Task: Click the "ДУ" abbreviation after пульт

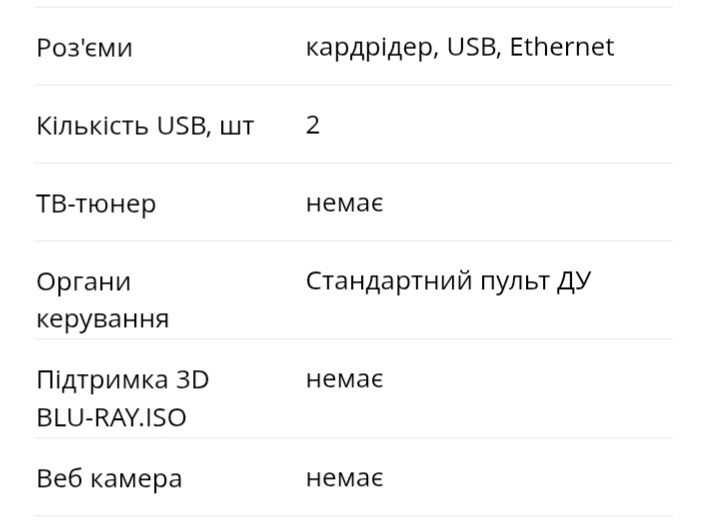Action: 572,281
